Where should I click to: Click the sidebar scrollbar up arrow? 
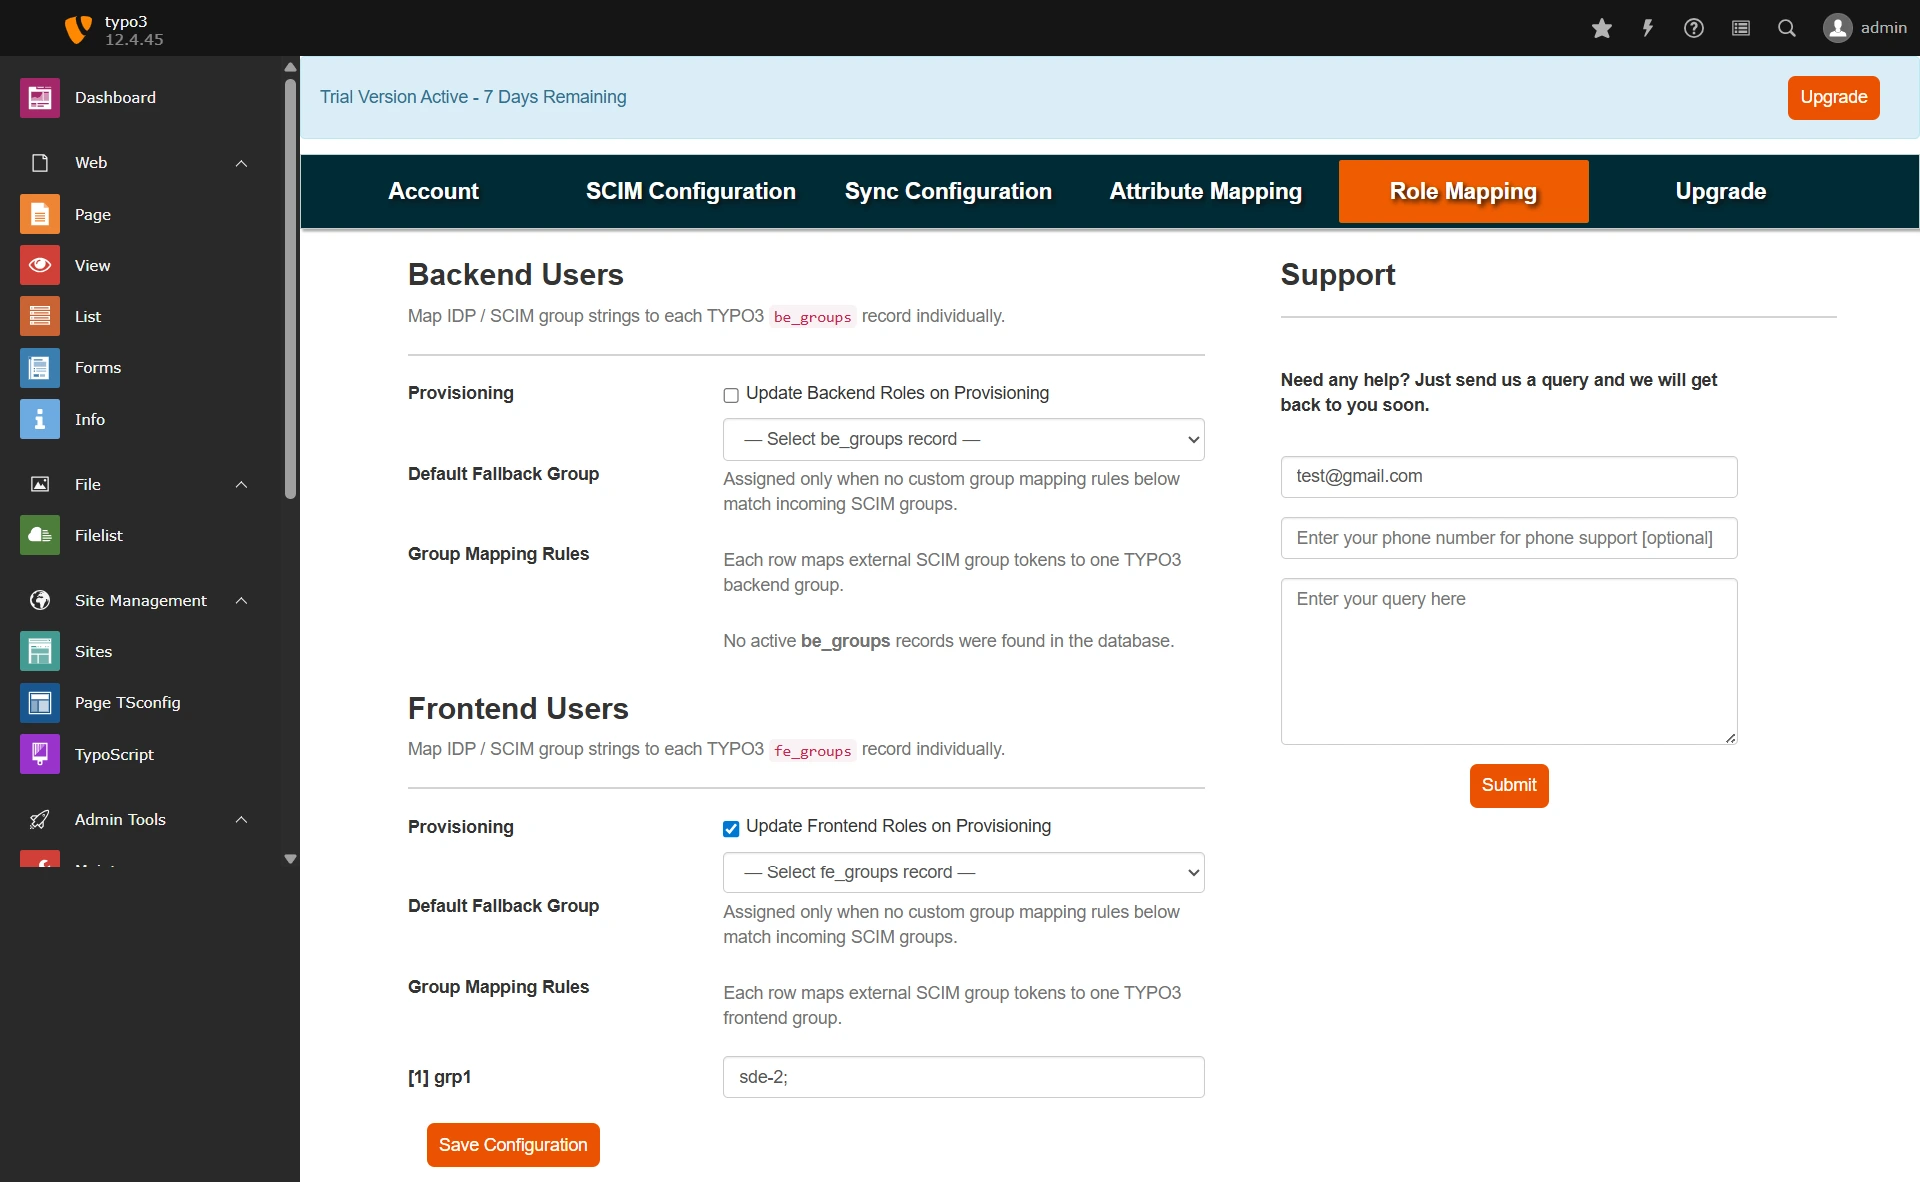[x=290, y=68]
